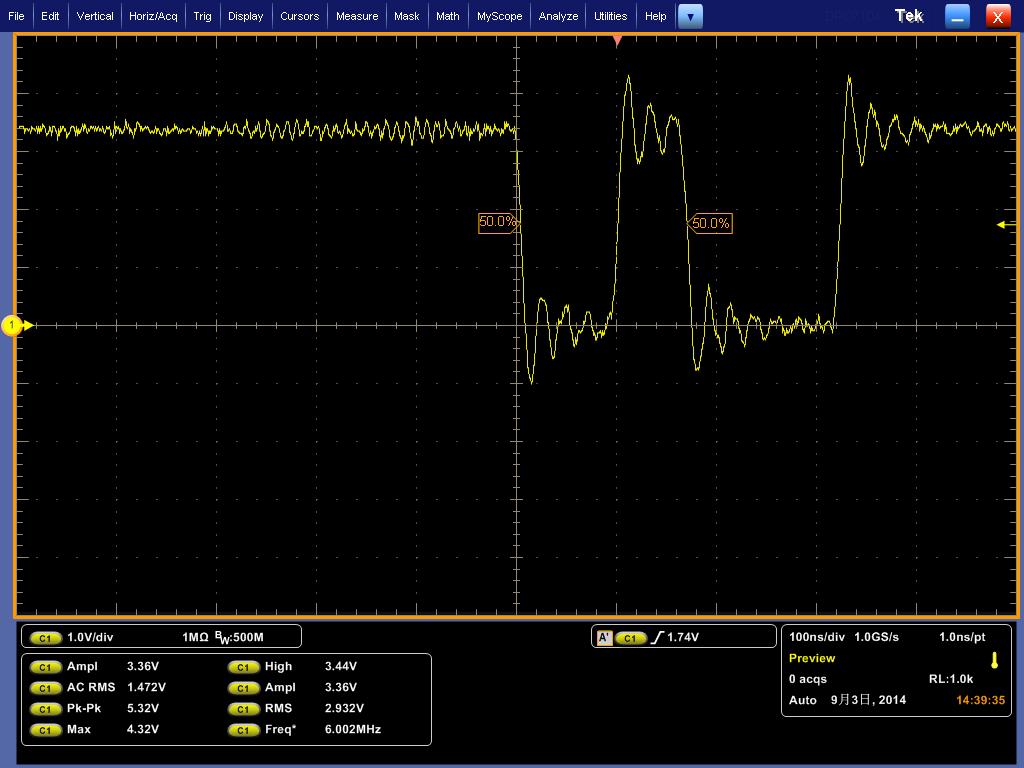Click the C1 badge beside AC RMS
Image resolution: width=1024 pixels, height=768 pixels.
45,688
